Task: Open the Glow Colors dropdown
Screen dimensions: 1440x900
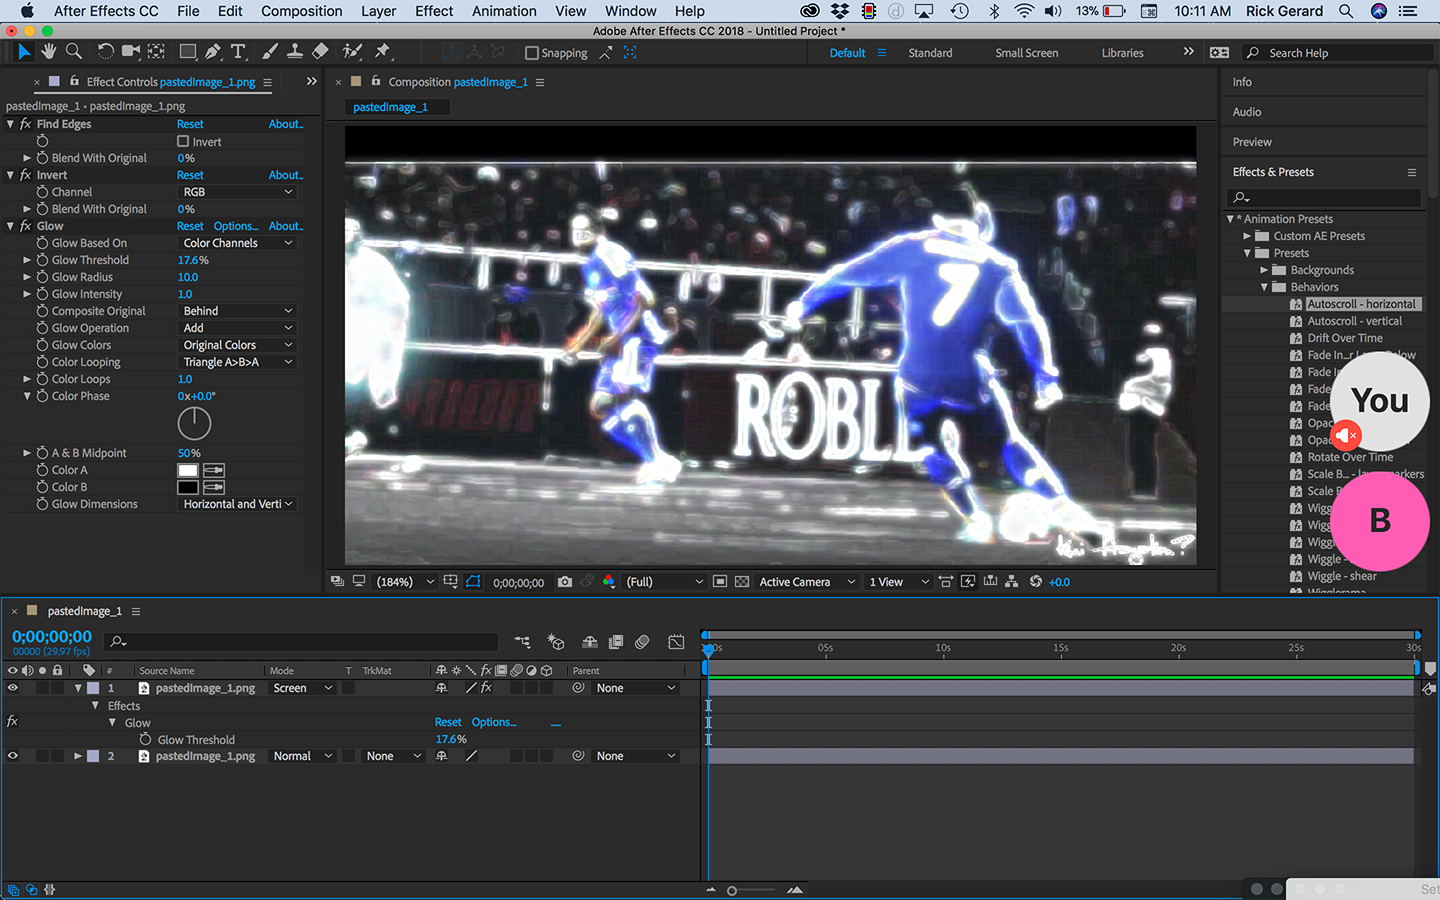Action: click(238, 345)
